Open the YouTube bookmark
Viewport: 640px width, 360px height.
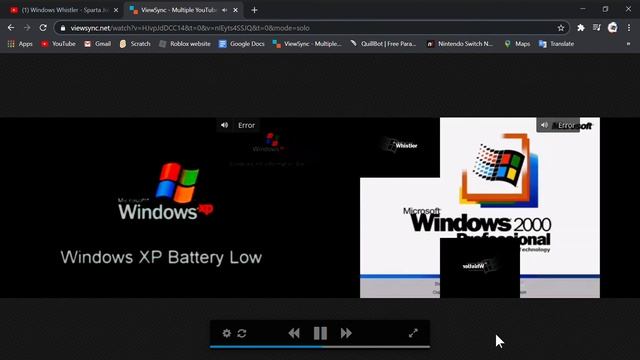tap(58, 44)
